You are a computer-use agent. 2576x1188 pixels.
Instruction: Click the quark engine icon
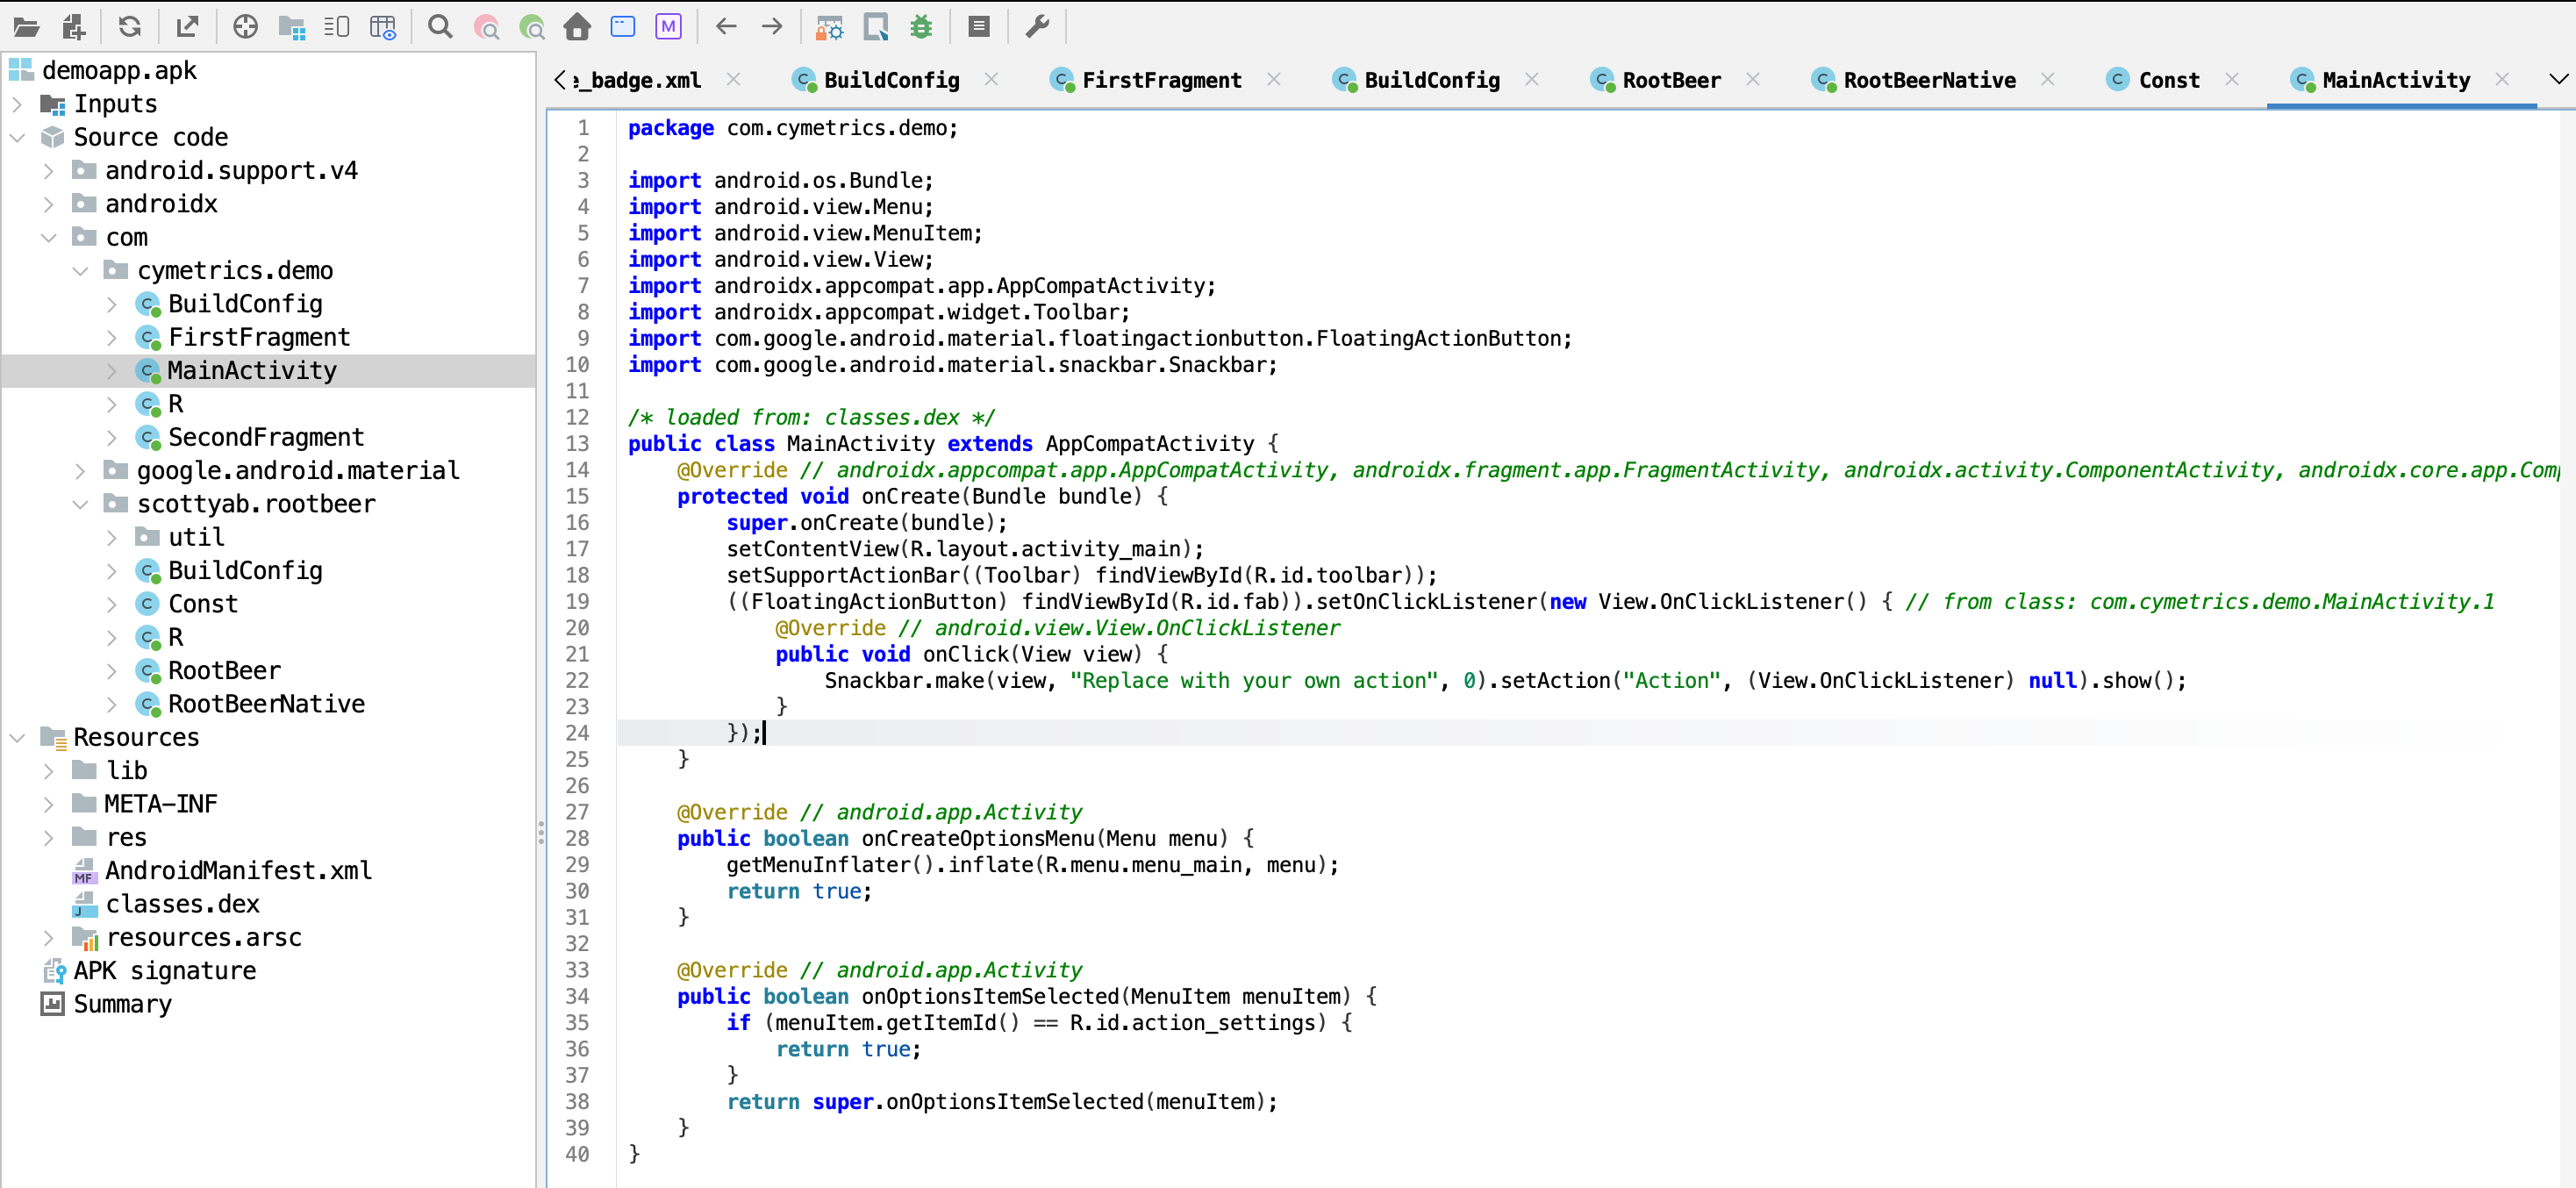(876, 27)
